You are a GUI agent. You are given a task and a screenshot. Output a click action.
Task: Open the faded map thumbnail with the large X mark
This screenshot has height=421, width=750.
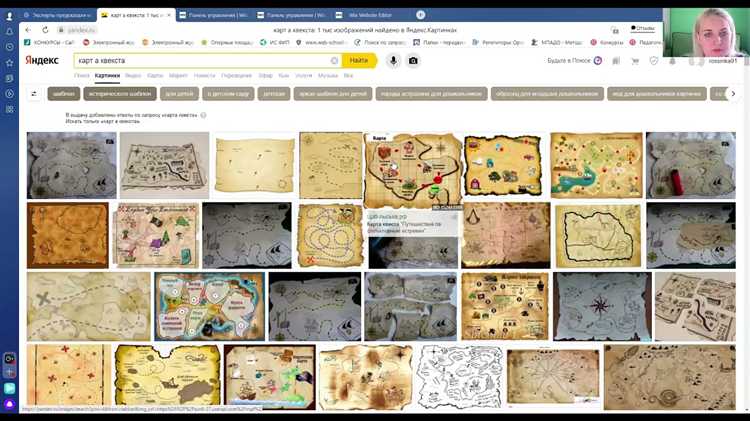pos(88,306)
